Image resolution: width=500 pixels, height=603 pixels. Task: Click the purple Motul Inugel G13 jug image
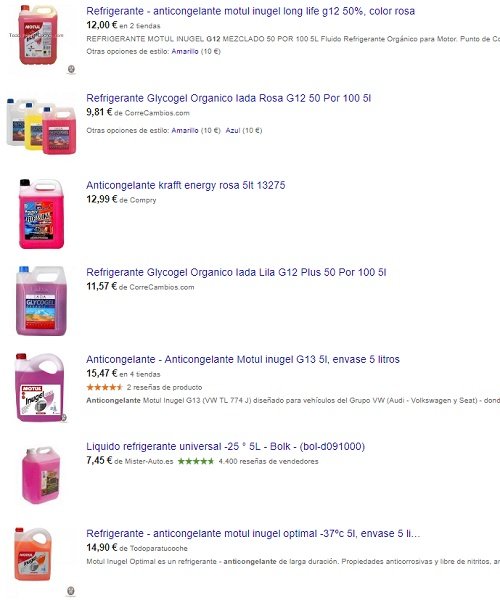(40, 388)
